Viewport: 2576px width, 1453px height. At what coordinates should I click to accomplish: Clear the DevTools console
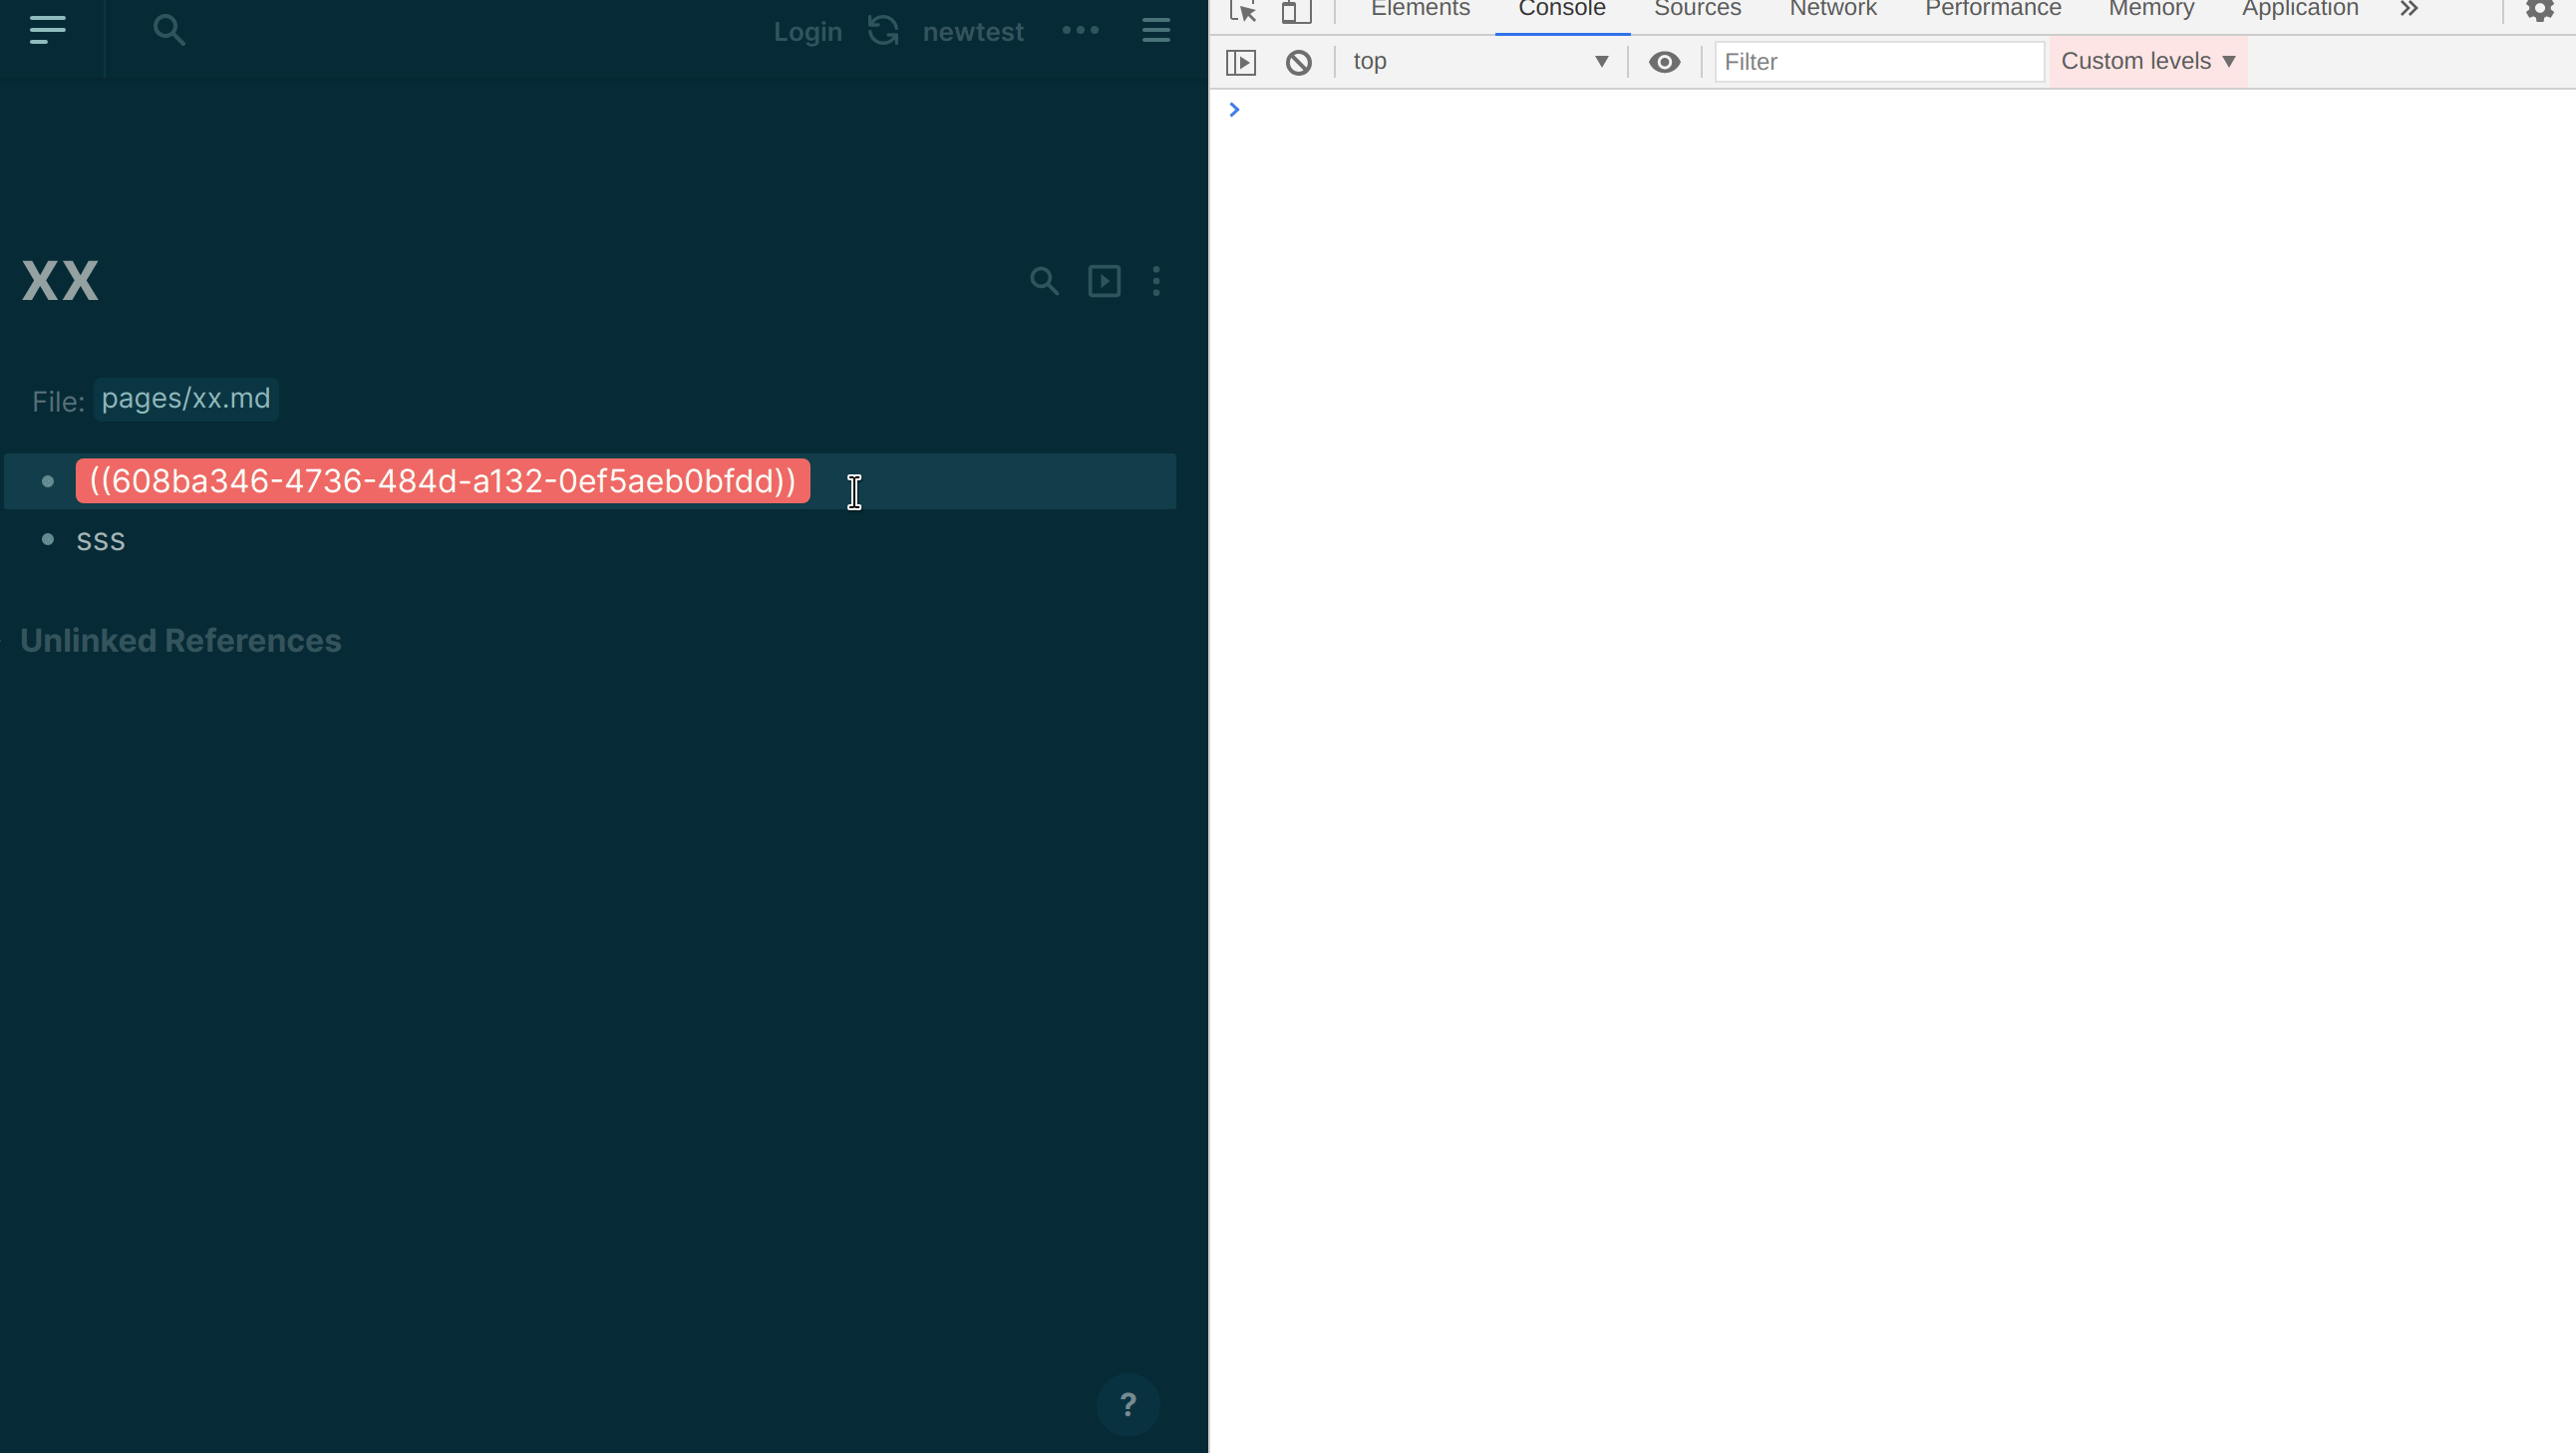[1299, 62]
